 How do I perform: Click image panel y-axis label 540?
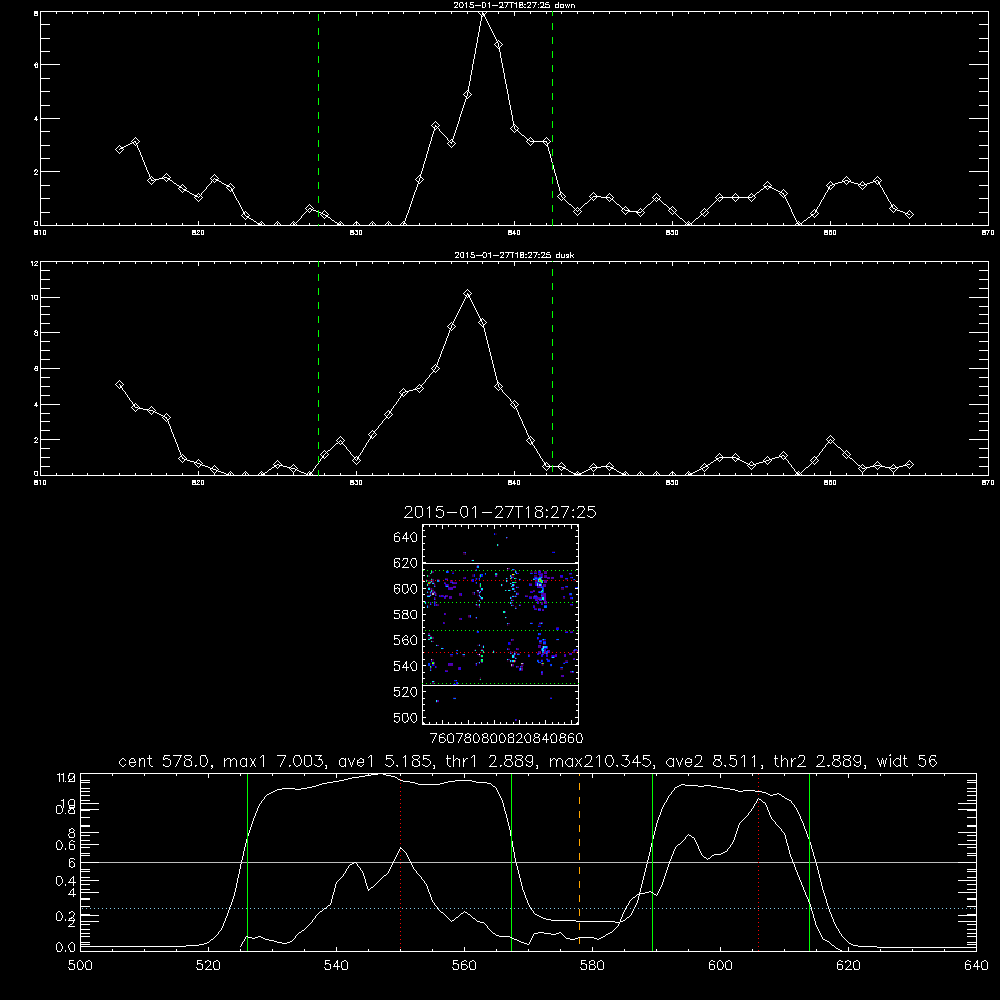pyautogui.click(x=405, y=666)
